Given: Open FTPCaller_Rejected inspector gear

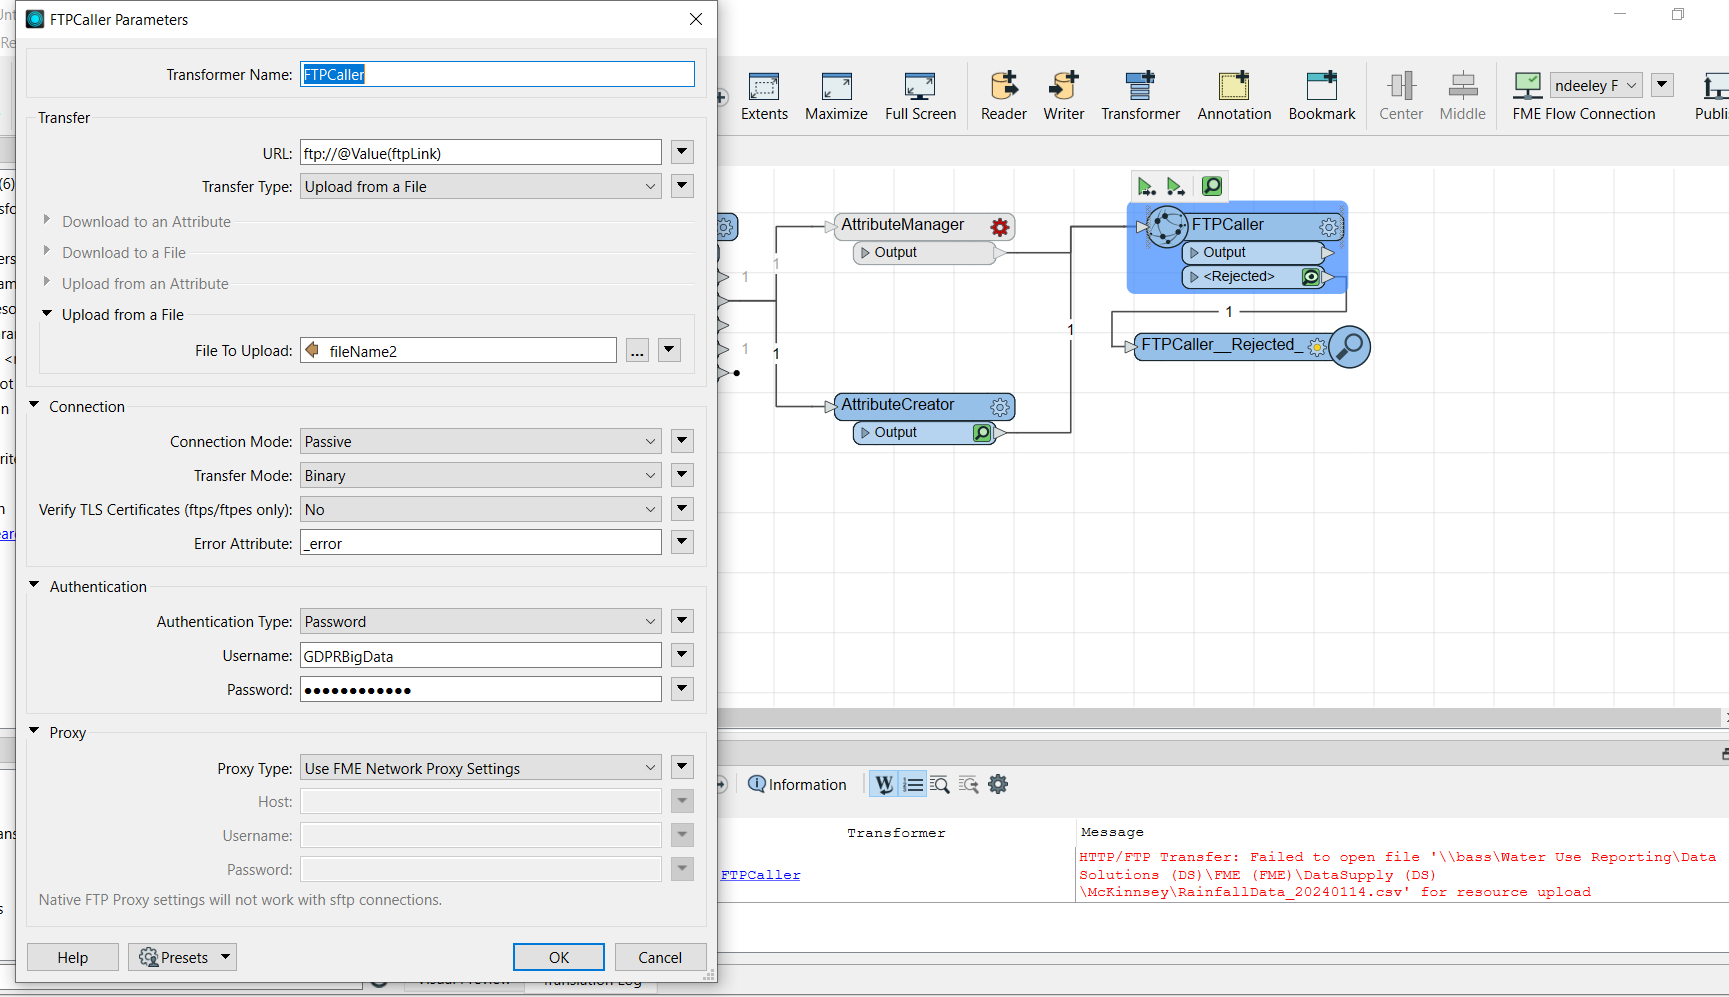Looking at the screenshot, I should pyautogui.click(x=1317, y=347).
